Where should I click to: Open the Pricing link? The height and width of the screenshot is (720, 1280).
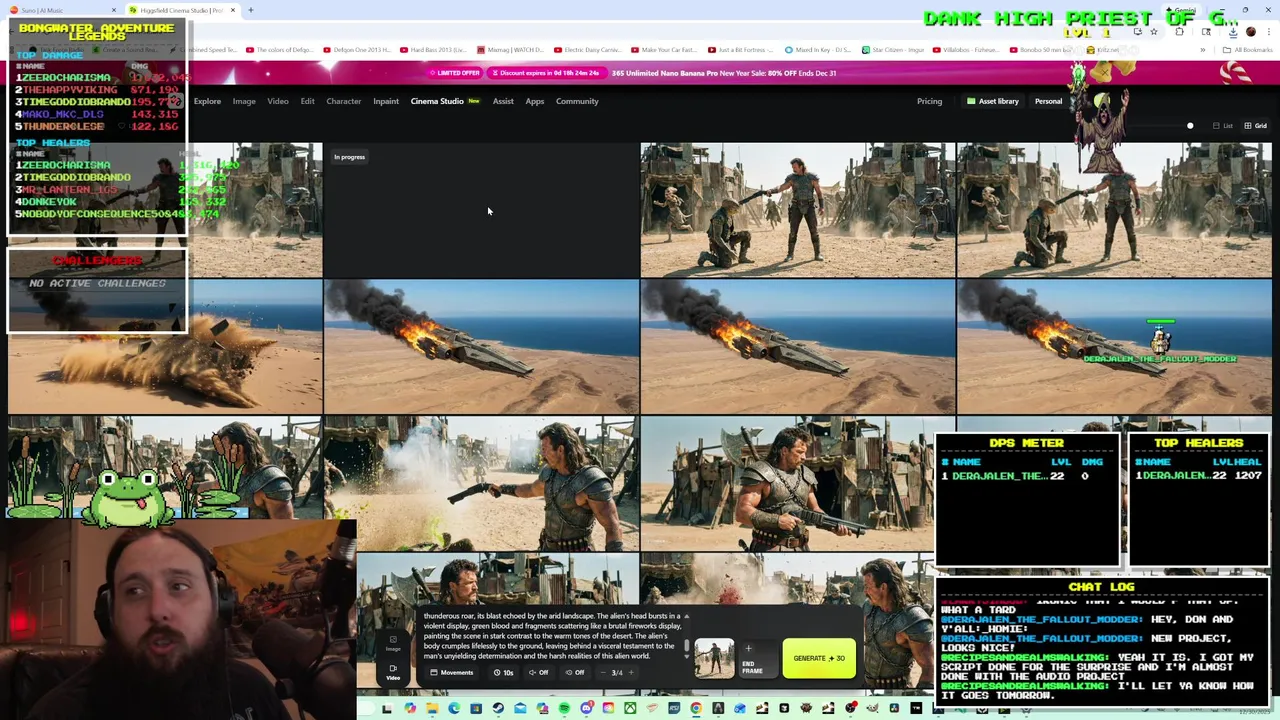click(x=929, y=101)
